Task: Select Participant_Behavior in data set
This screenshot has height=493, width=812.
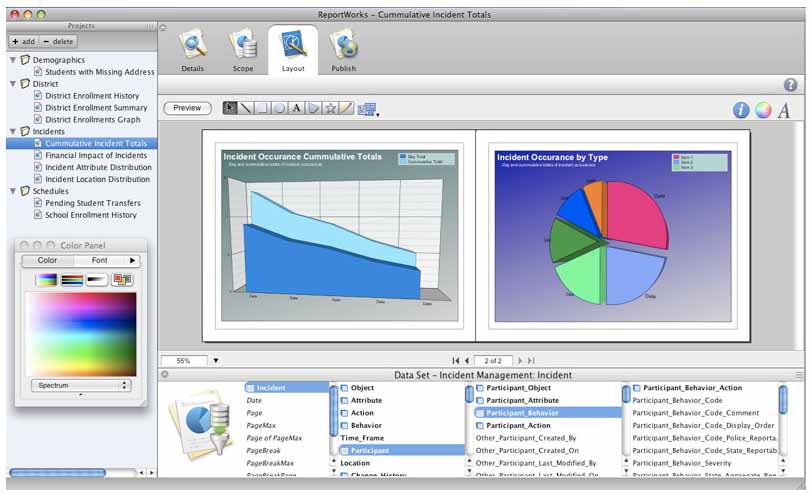Action: pos(547,413)
